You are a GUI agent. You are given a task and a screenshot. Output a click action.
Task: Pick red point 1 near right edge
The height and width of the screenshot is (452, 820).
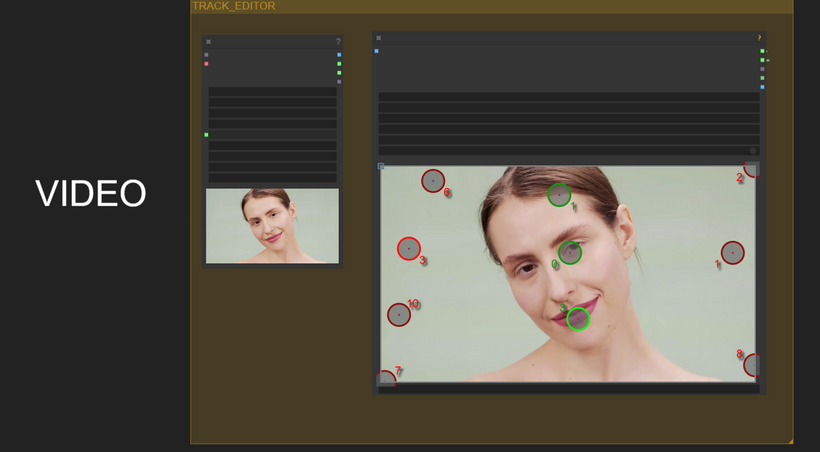(x=732, y=253)
